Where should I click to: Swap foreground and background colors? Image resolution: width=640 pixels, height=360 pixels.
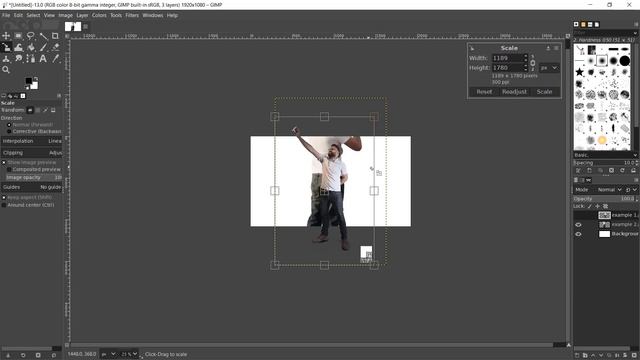tap(36, 78)
